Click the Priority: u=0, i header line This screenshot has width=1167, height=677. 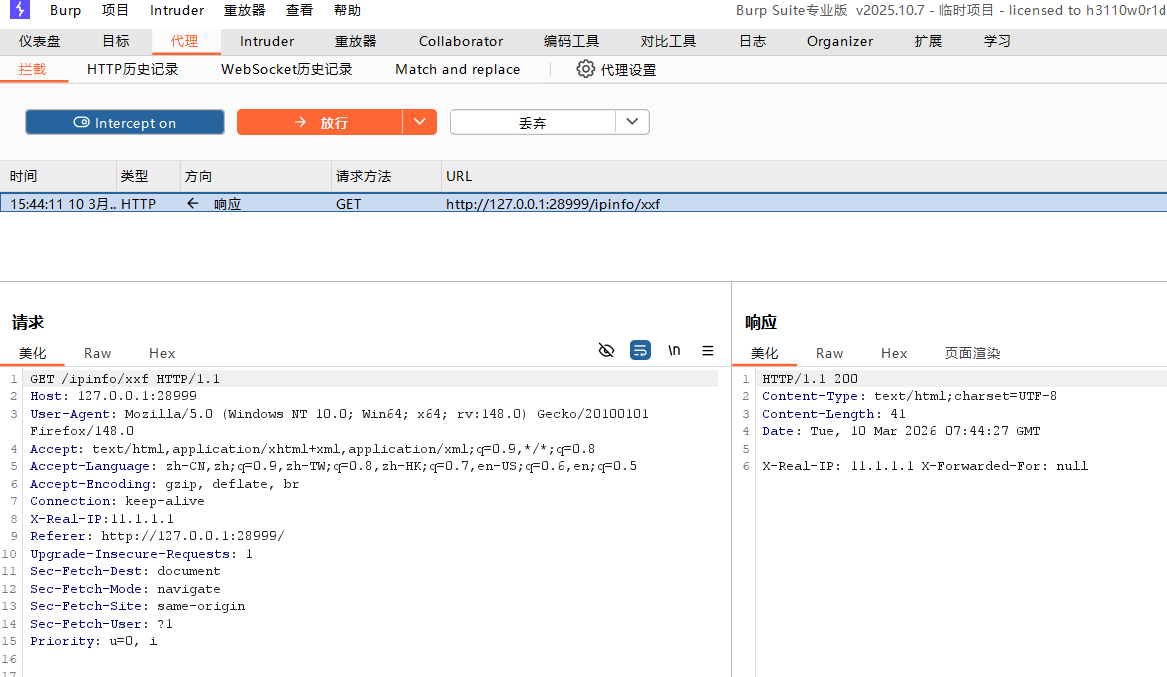(x=94, y=641)
